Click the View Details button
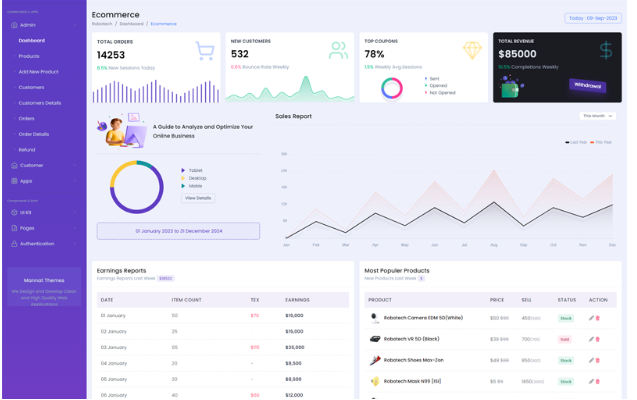 (197, 198)
